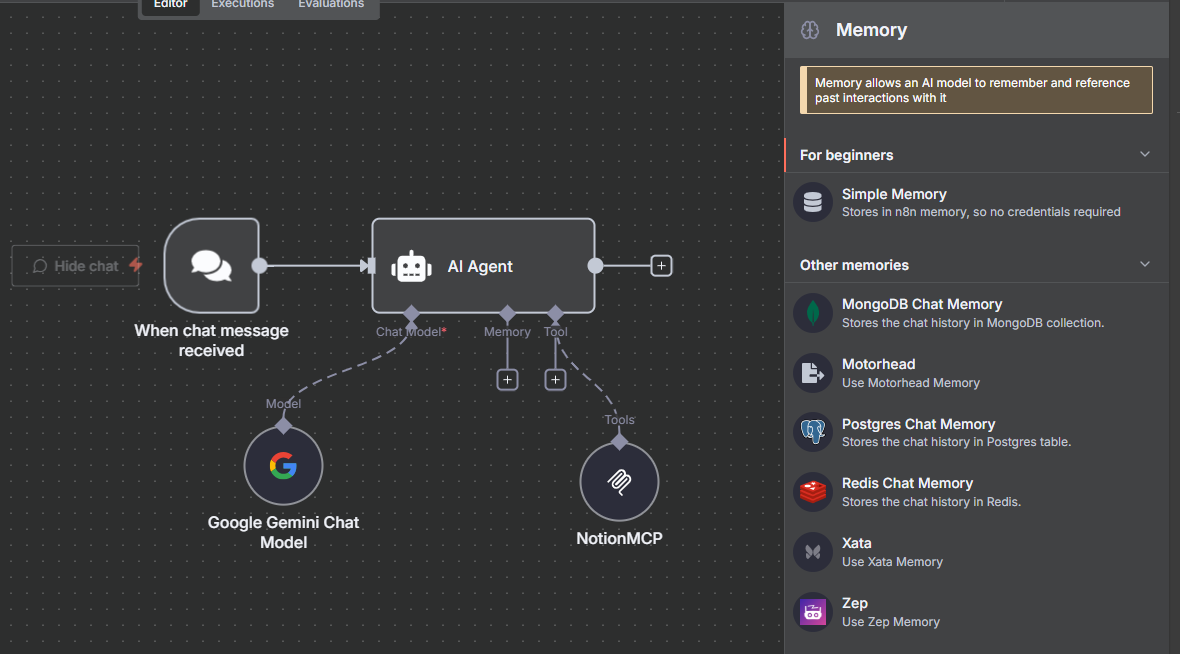
Task: Open the Google Gemini Chat Model node
Action: click(283, 465)
